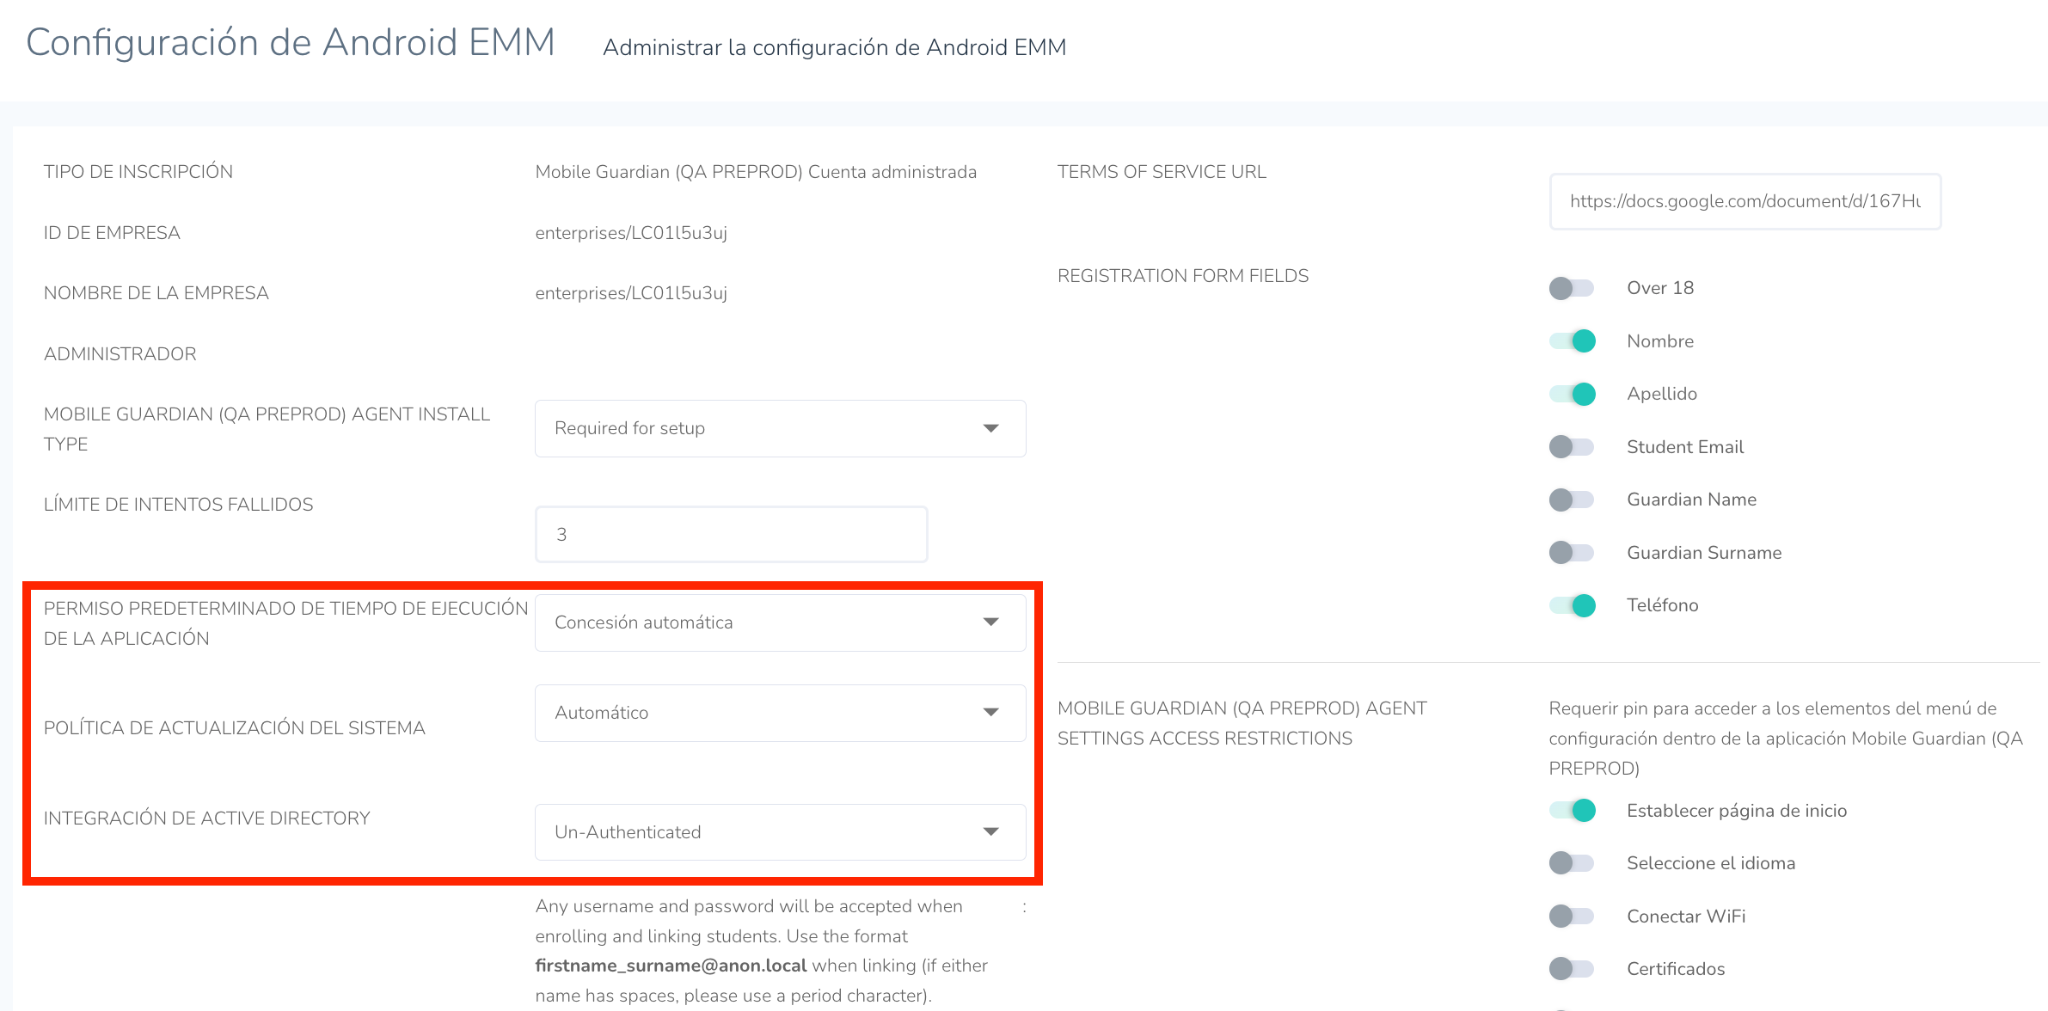The width and height of the screenshot is (2048, 1011).
Task: Click the arrow of the Active Directory dropdown
Action: click(991, 832)
